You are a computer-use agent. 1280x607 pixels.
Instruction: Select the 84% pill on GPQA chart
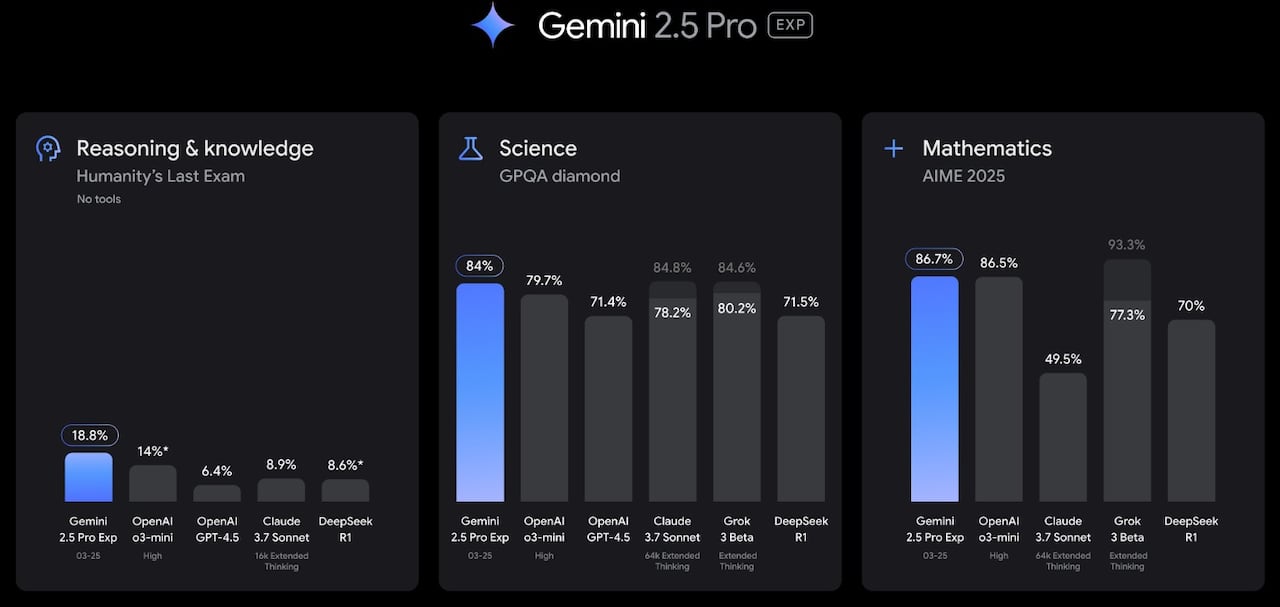point(480,266)
